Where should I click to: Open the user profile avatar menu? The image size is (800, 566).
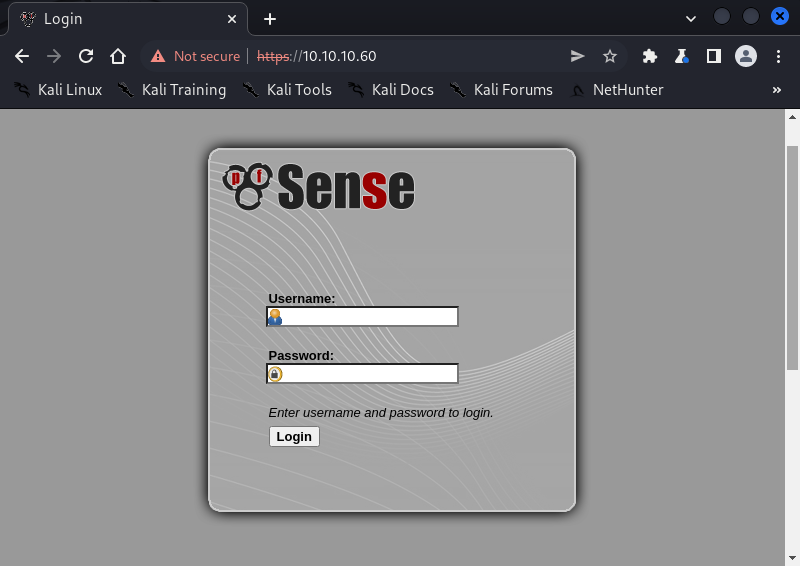pyautogui.click(x=745, y=56)
